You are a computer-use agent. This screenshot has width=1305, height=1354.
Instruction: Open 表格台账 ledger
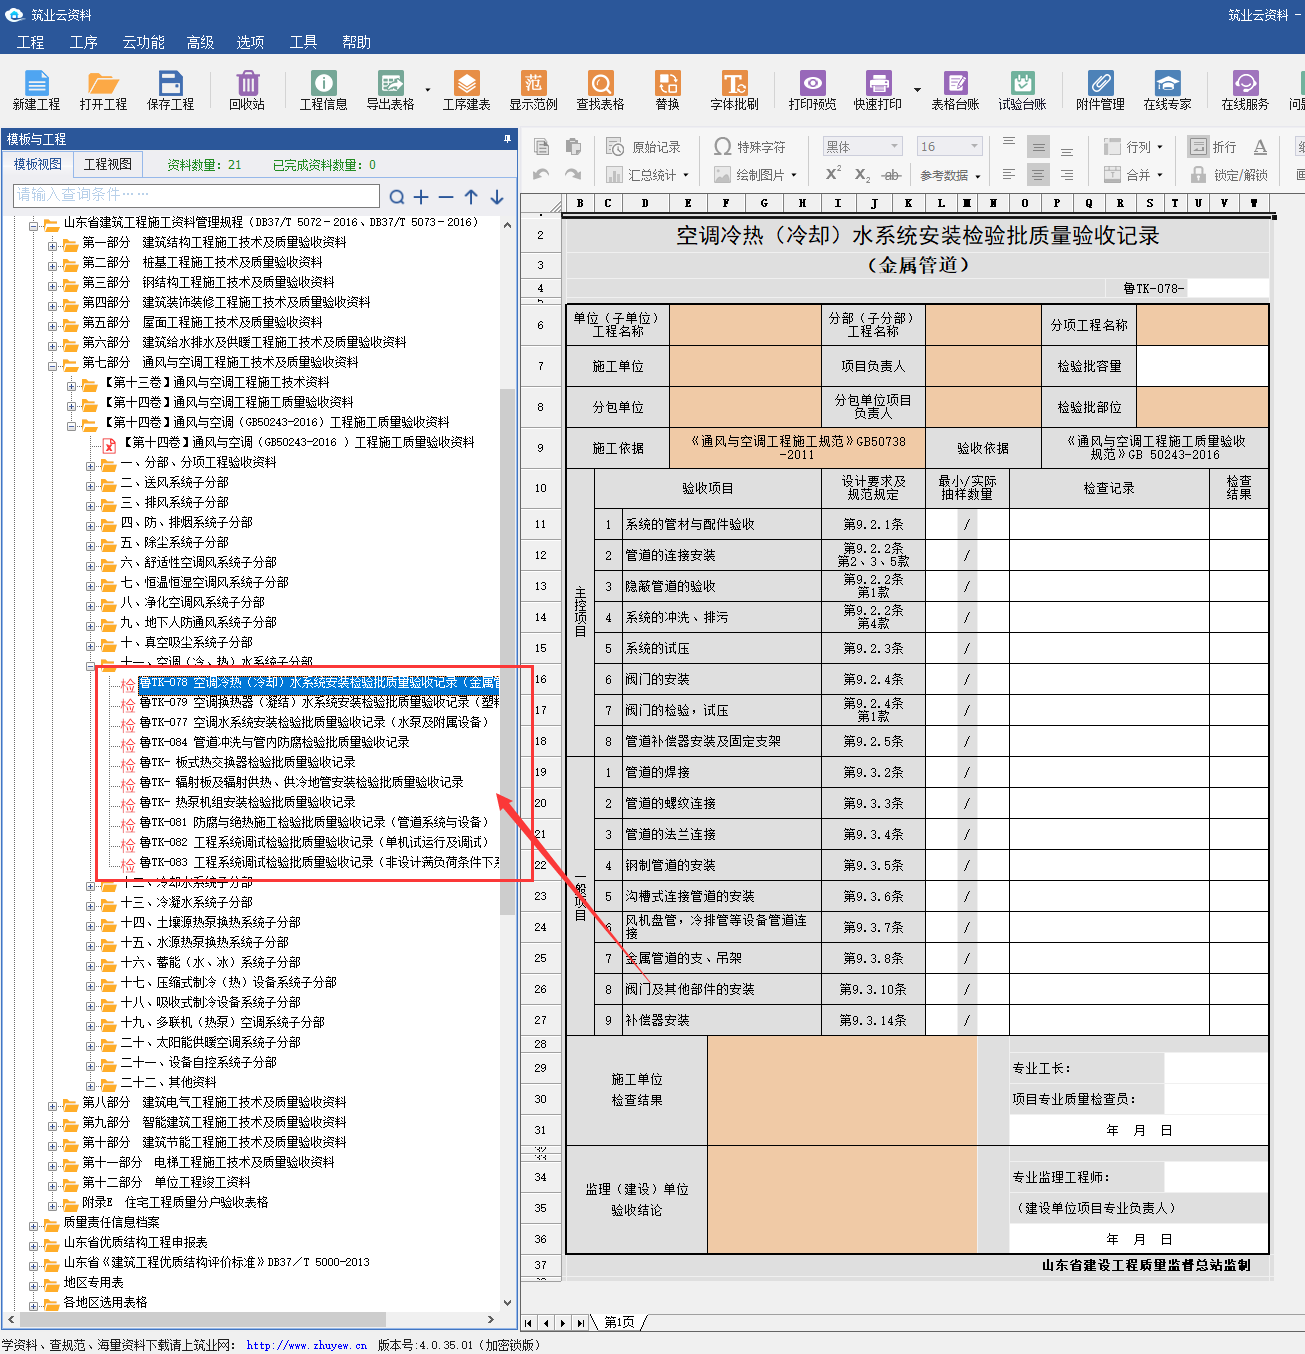[x=956, y=90]
